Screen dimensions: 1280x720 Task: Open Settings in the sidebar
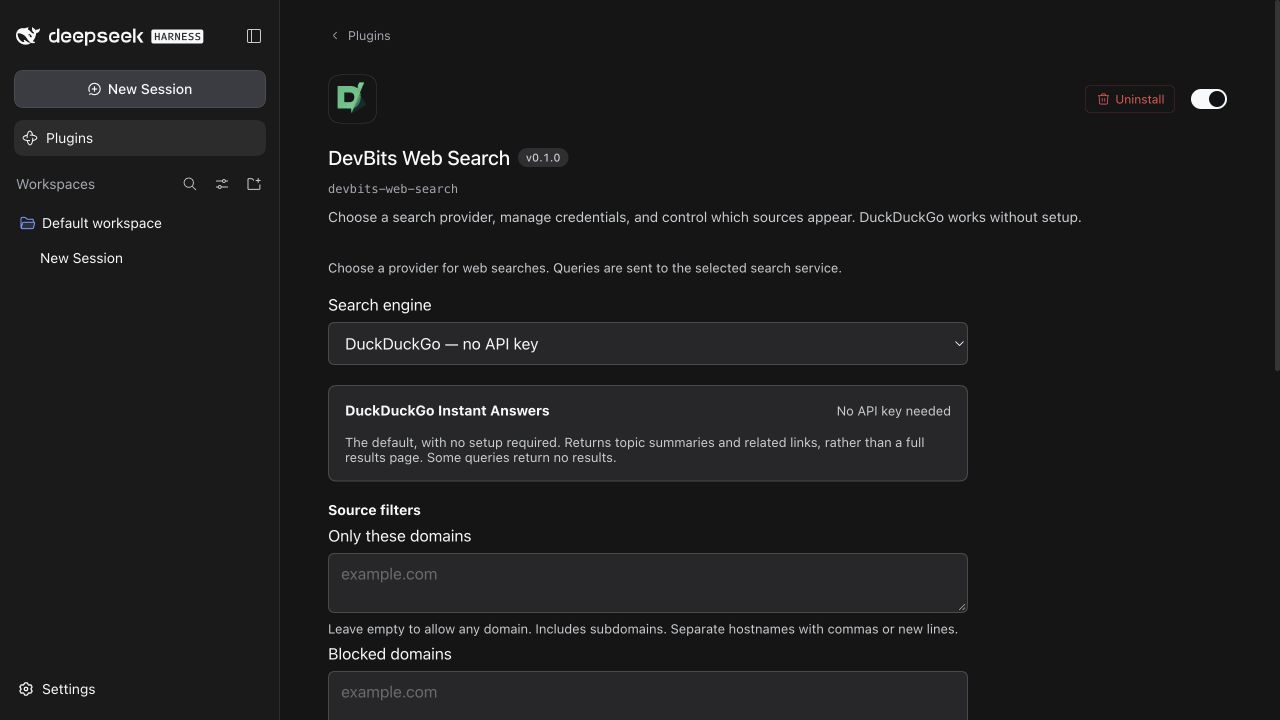[x=57, y=689]
